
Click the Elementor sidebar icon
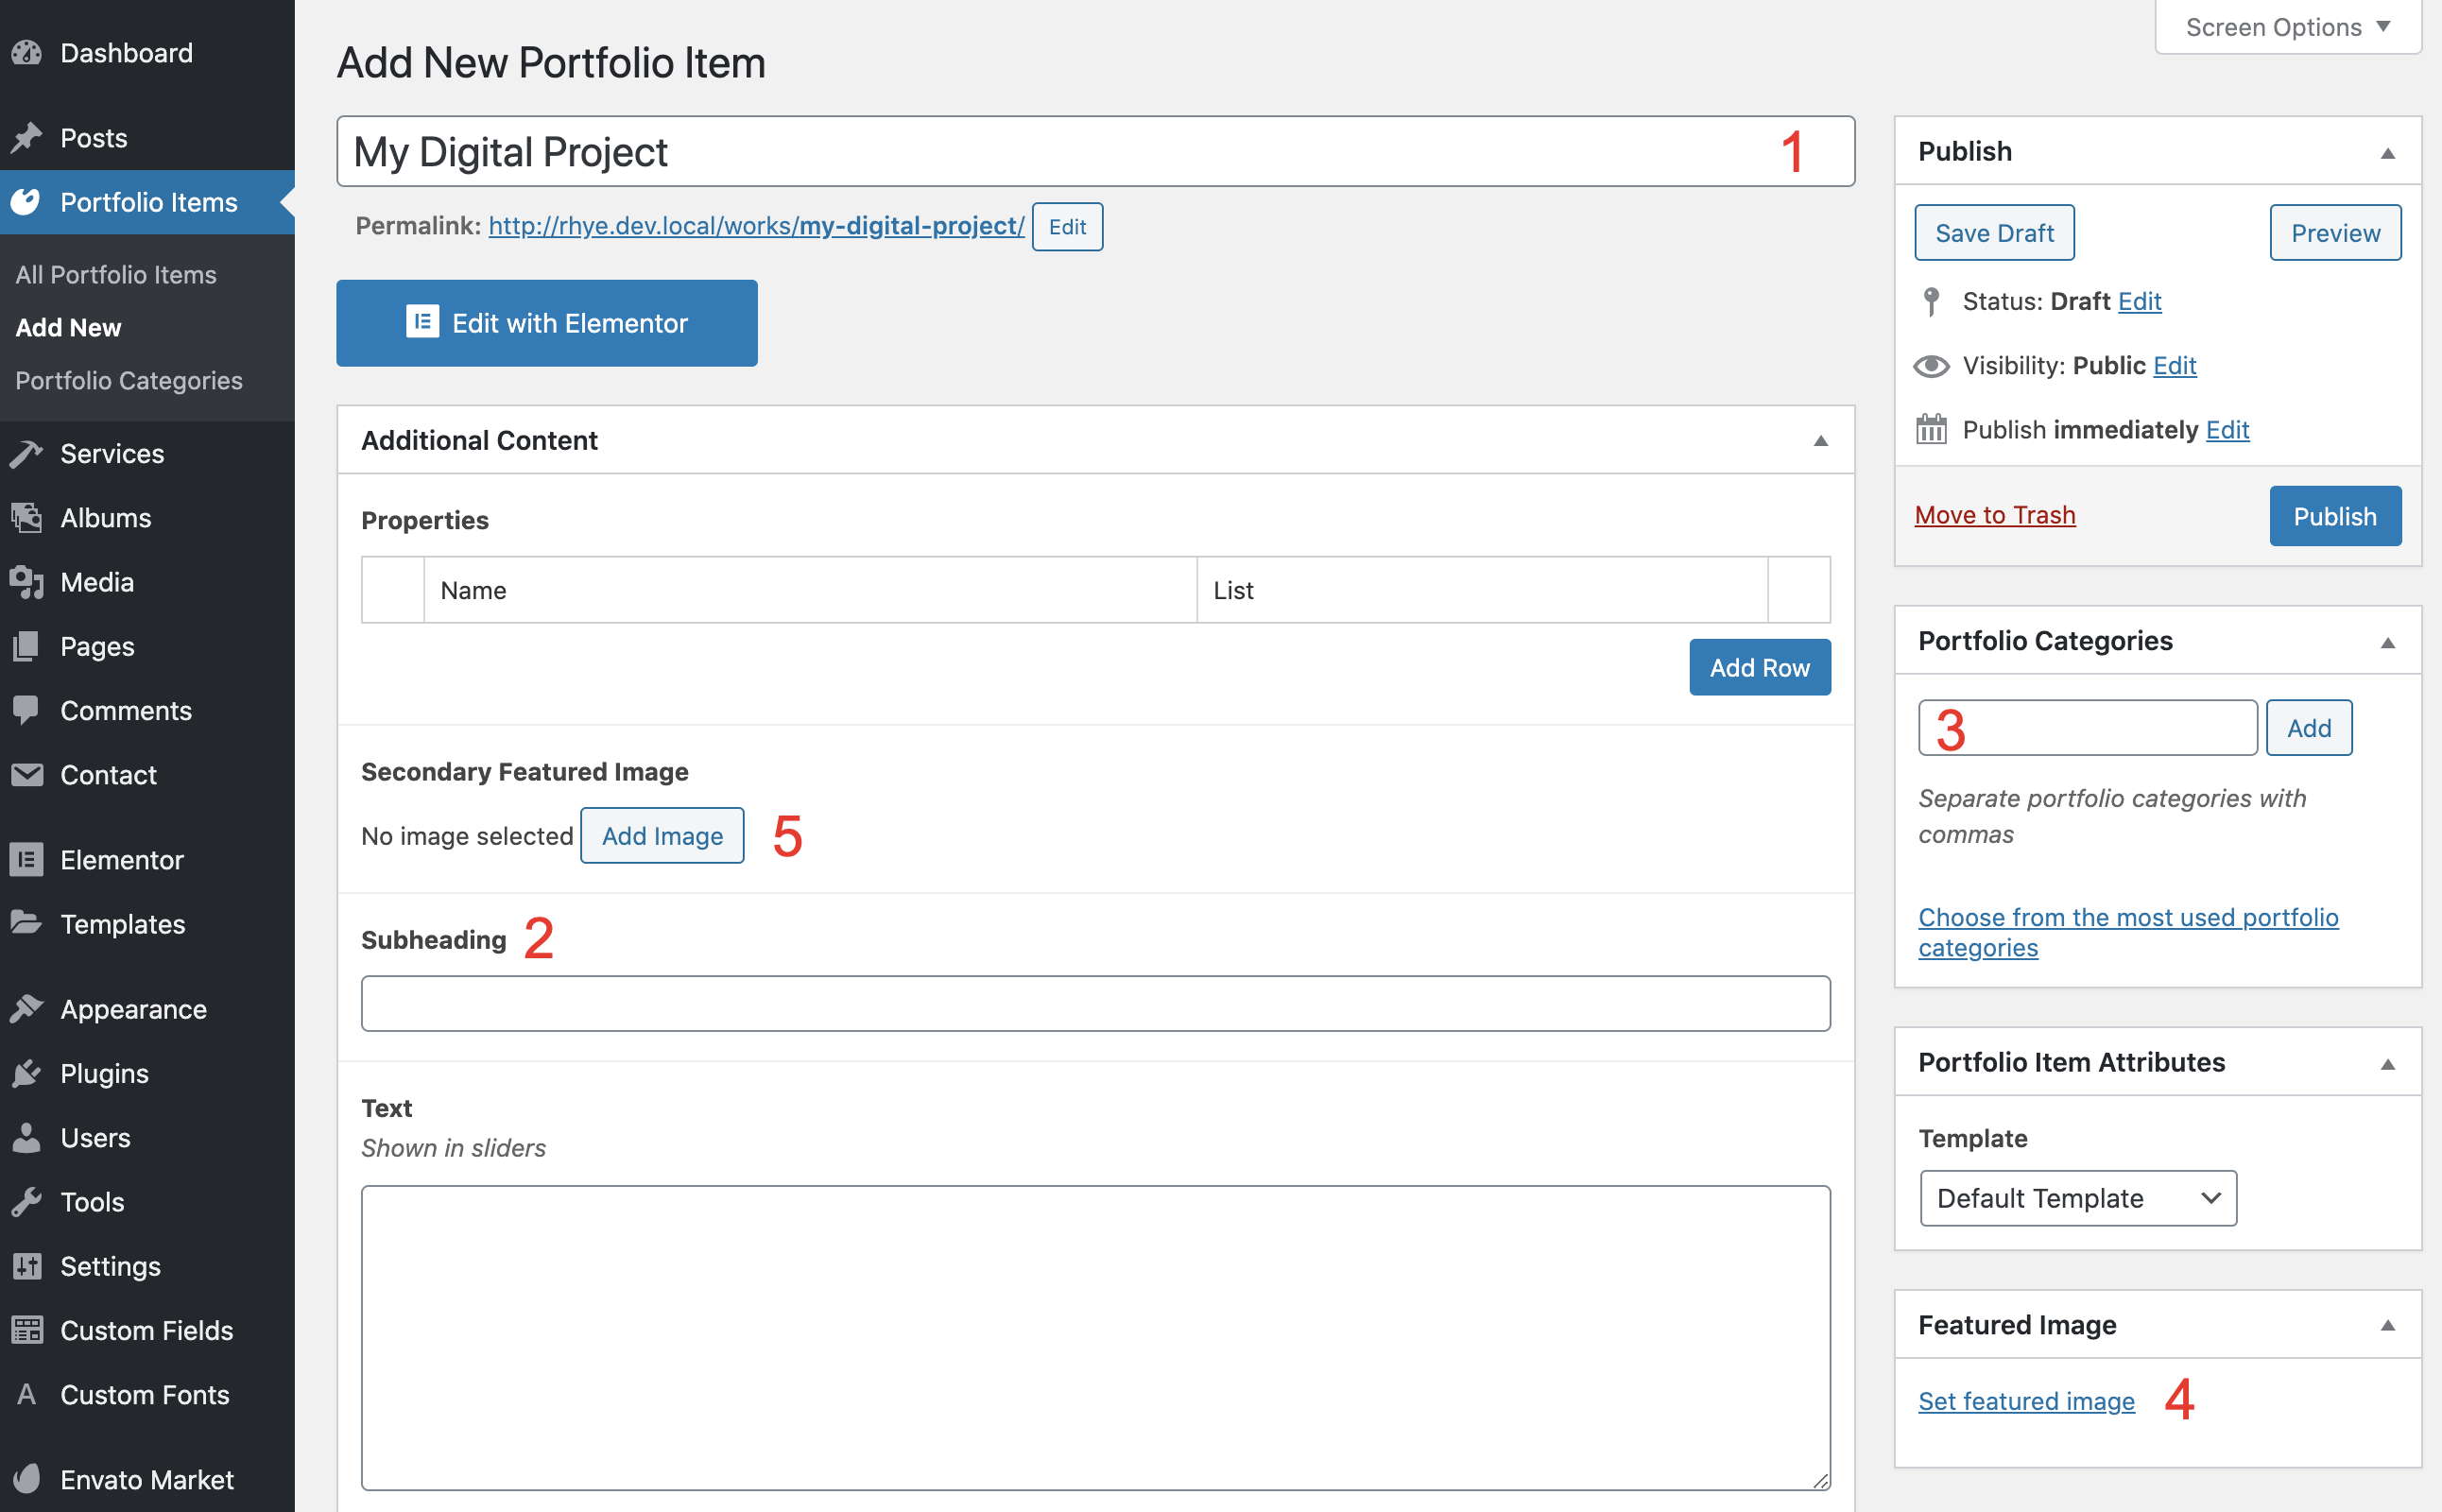pos(27,860)
